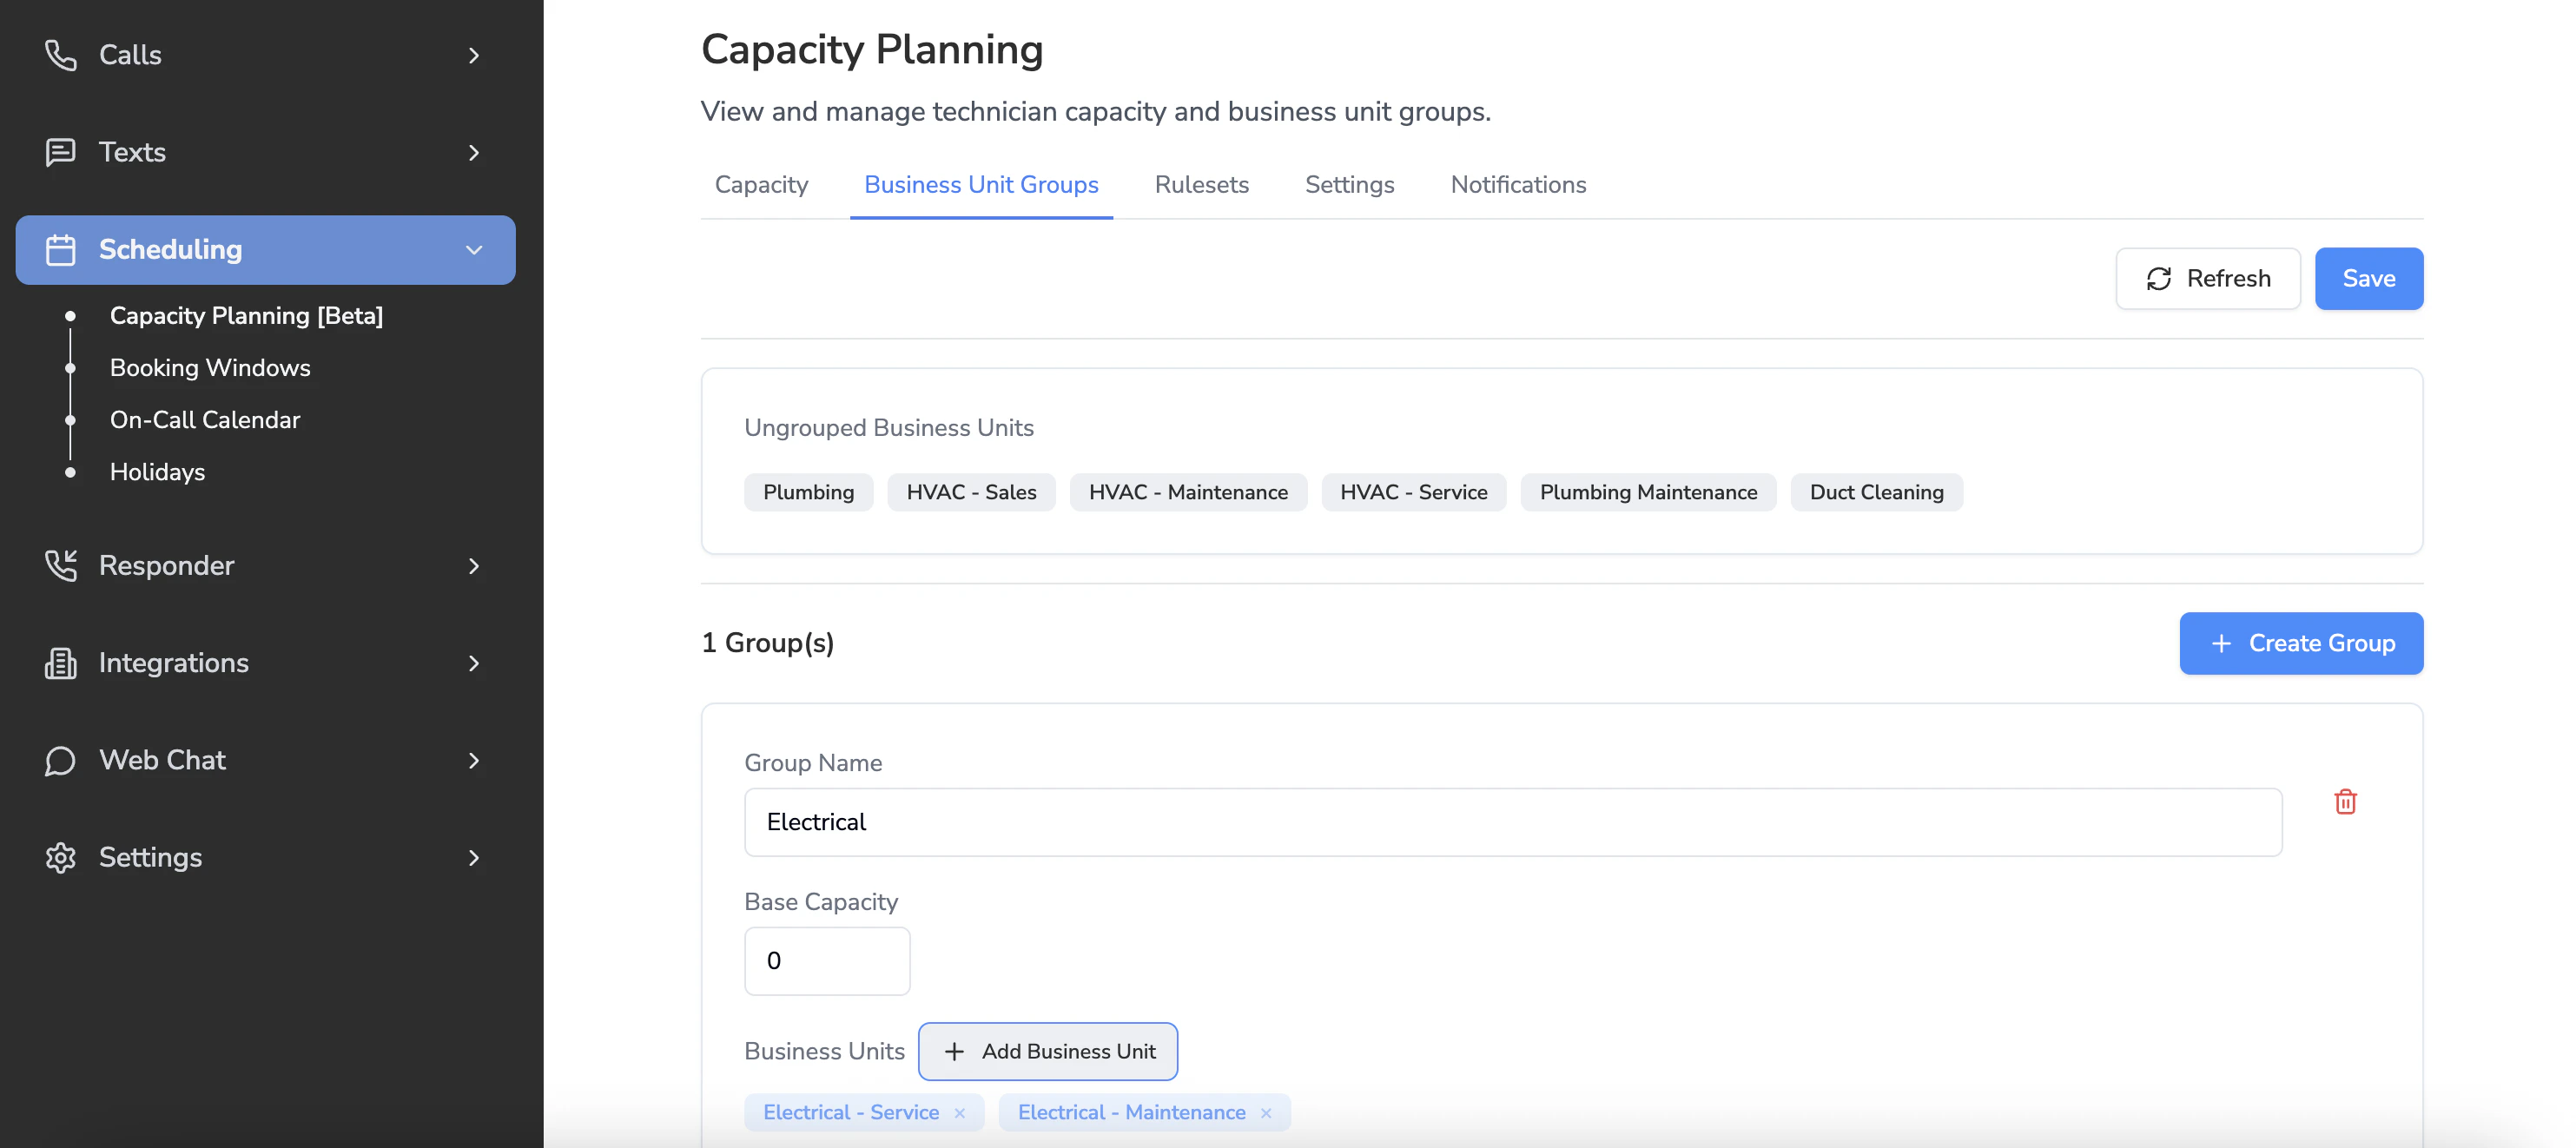Open Booking Windows in sidebar
The width and height of the screenshot is (2576, 1148).
click(x=210, y=368)
